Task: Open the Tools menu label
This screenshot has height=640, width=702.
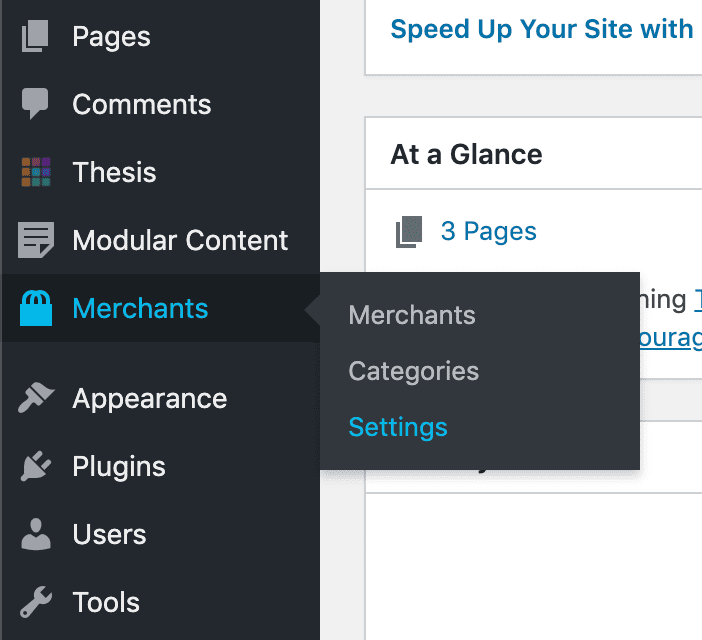Action: pos(106,602)
